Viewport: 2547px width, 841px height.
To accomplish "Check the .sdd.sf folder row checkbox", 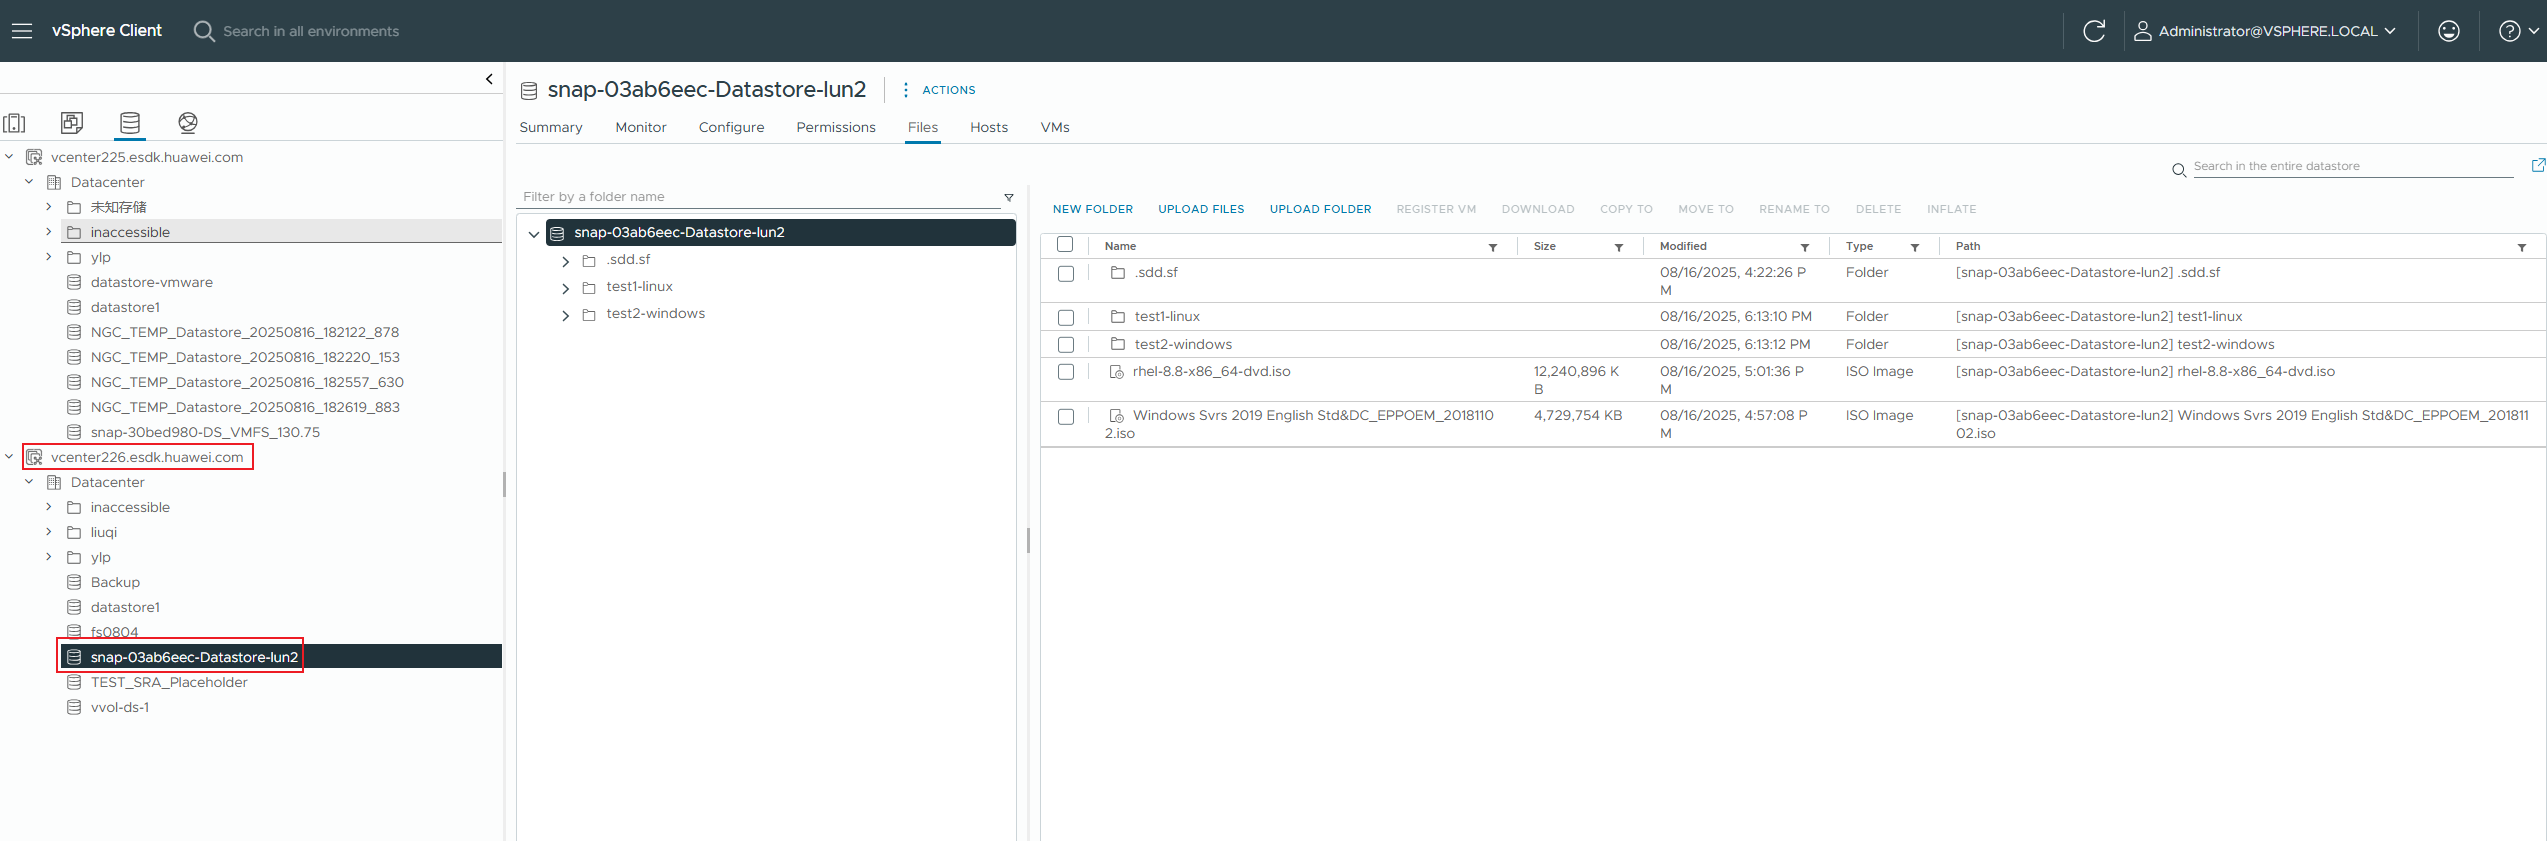I will tap(1066, 274).
